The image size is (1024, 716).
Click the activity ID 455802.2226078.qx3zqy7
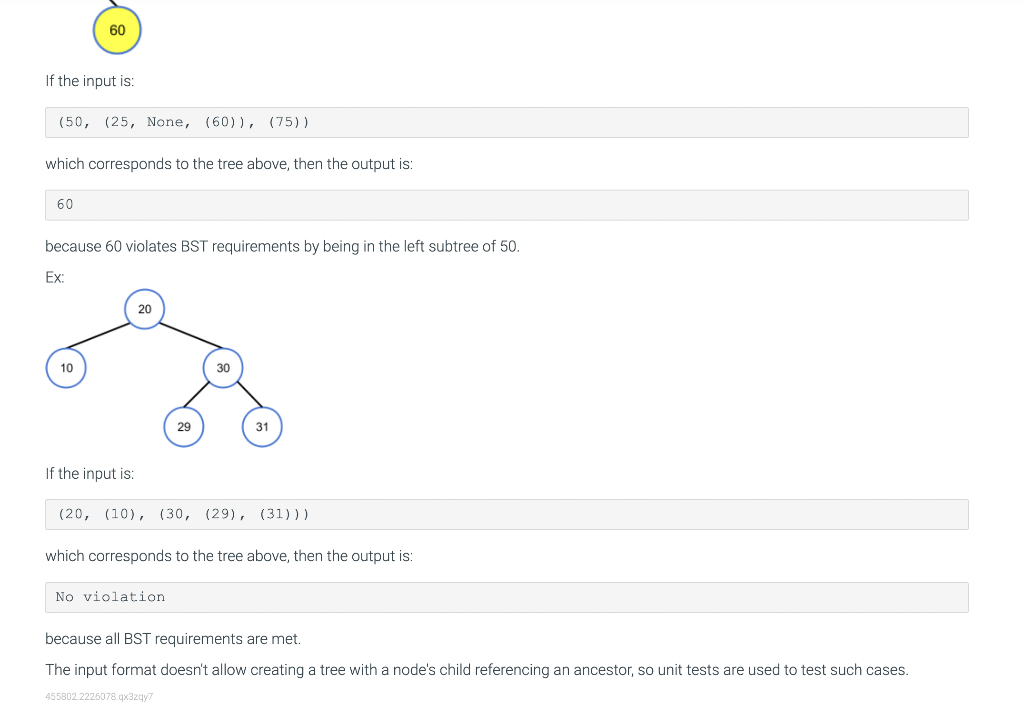tap(99, 696)
